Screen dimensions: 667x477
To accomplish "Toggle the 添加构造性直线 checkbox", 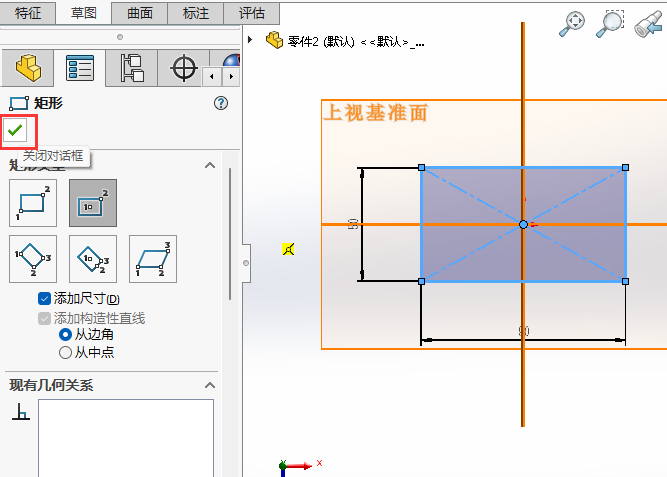I will coord(44,318).
